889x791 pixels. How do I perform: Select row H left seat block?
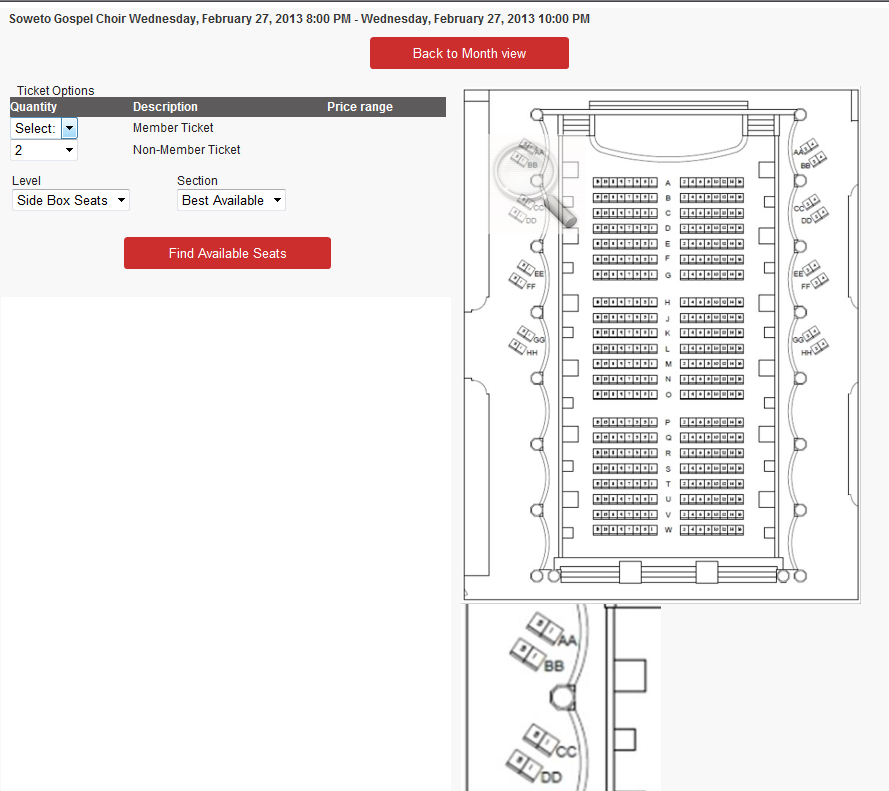tap(624, 302)
